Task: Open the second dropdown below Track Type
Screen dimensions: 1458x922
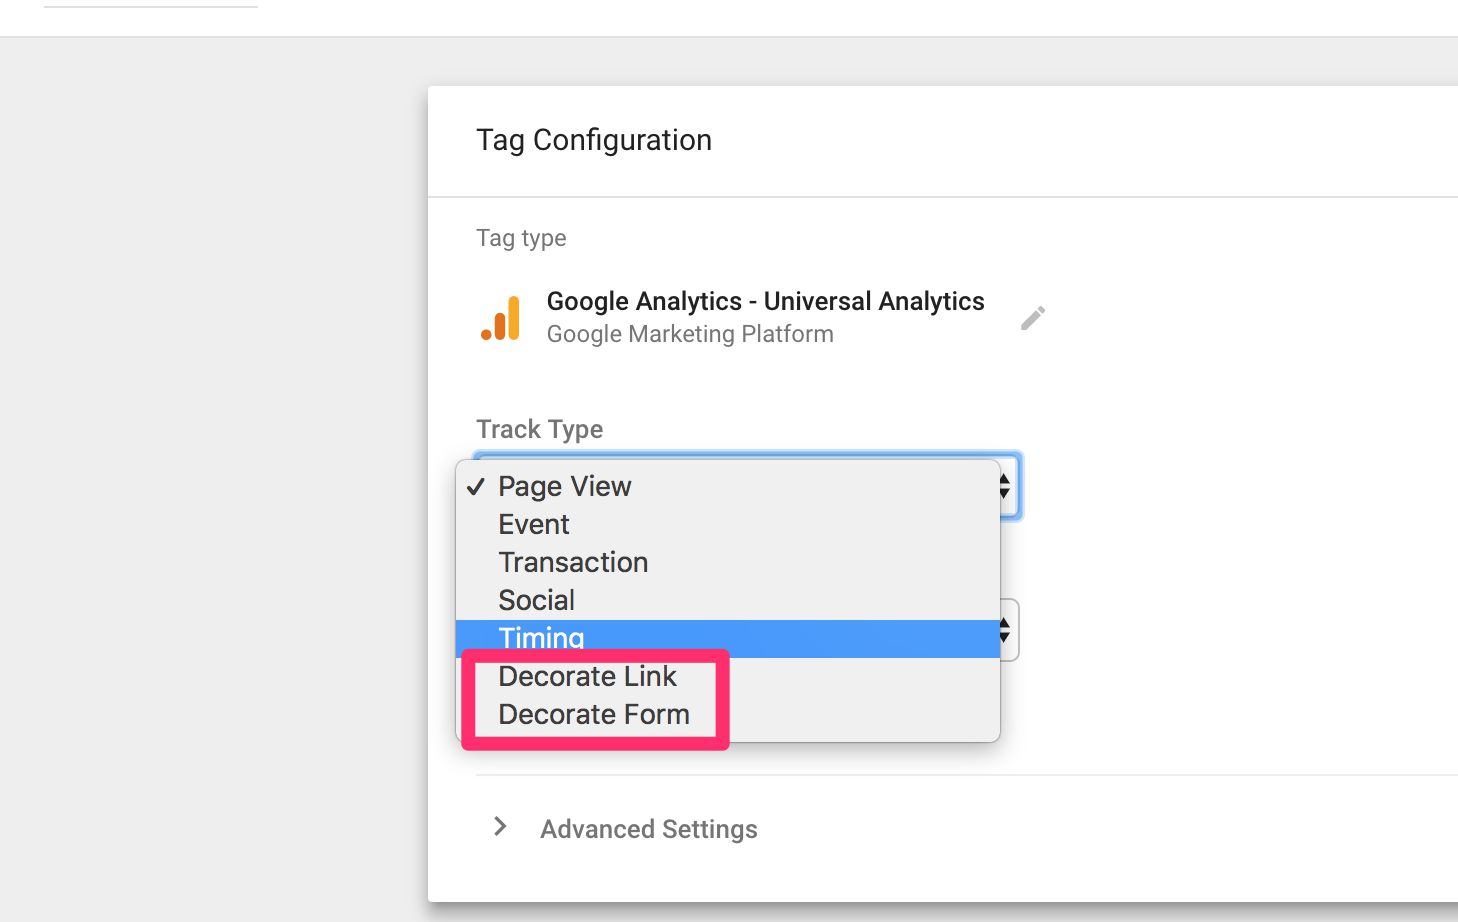Action: [1009, 630]
